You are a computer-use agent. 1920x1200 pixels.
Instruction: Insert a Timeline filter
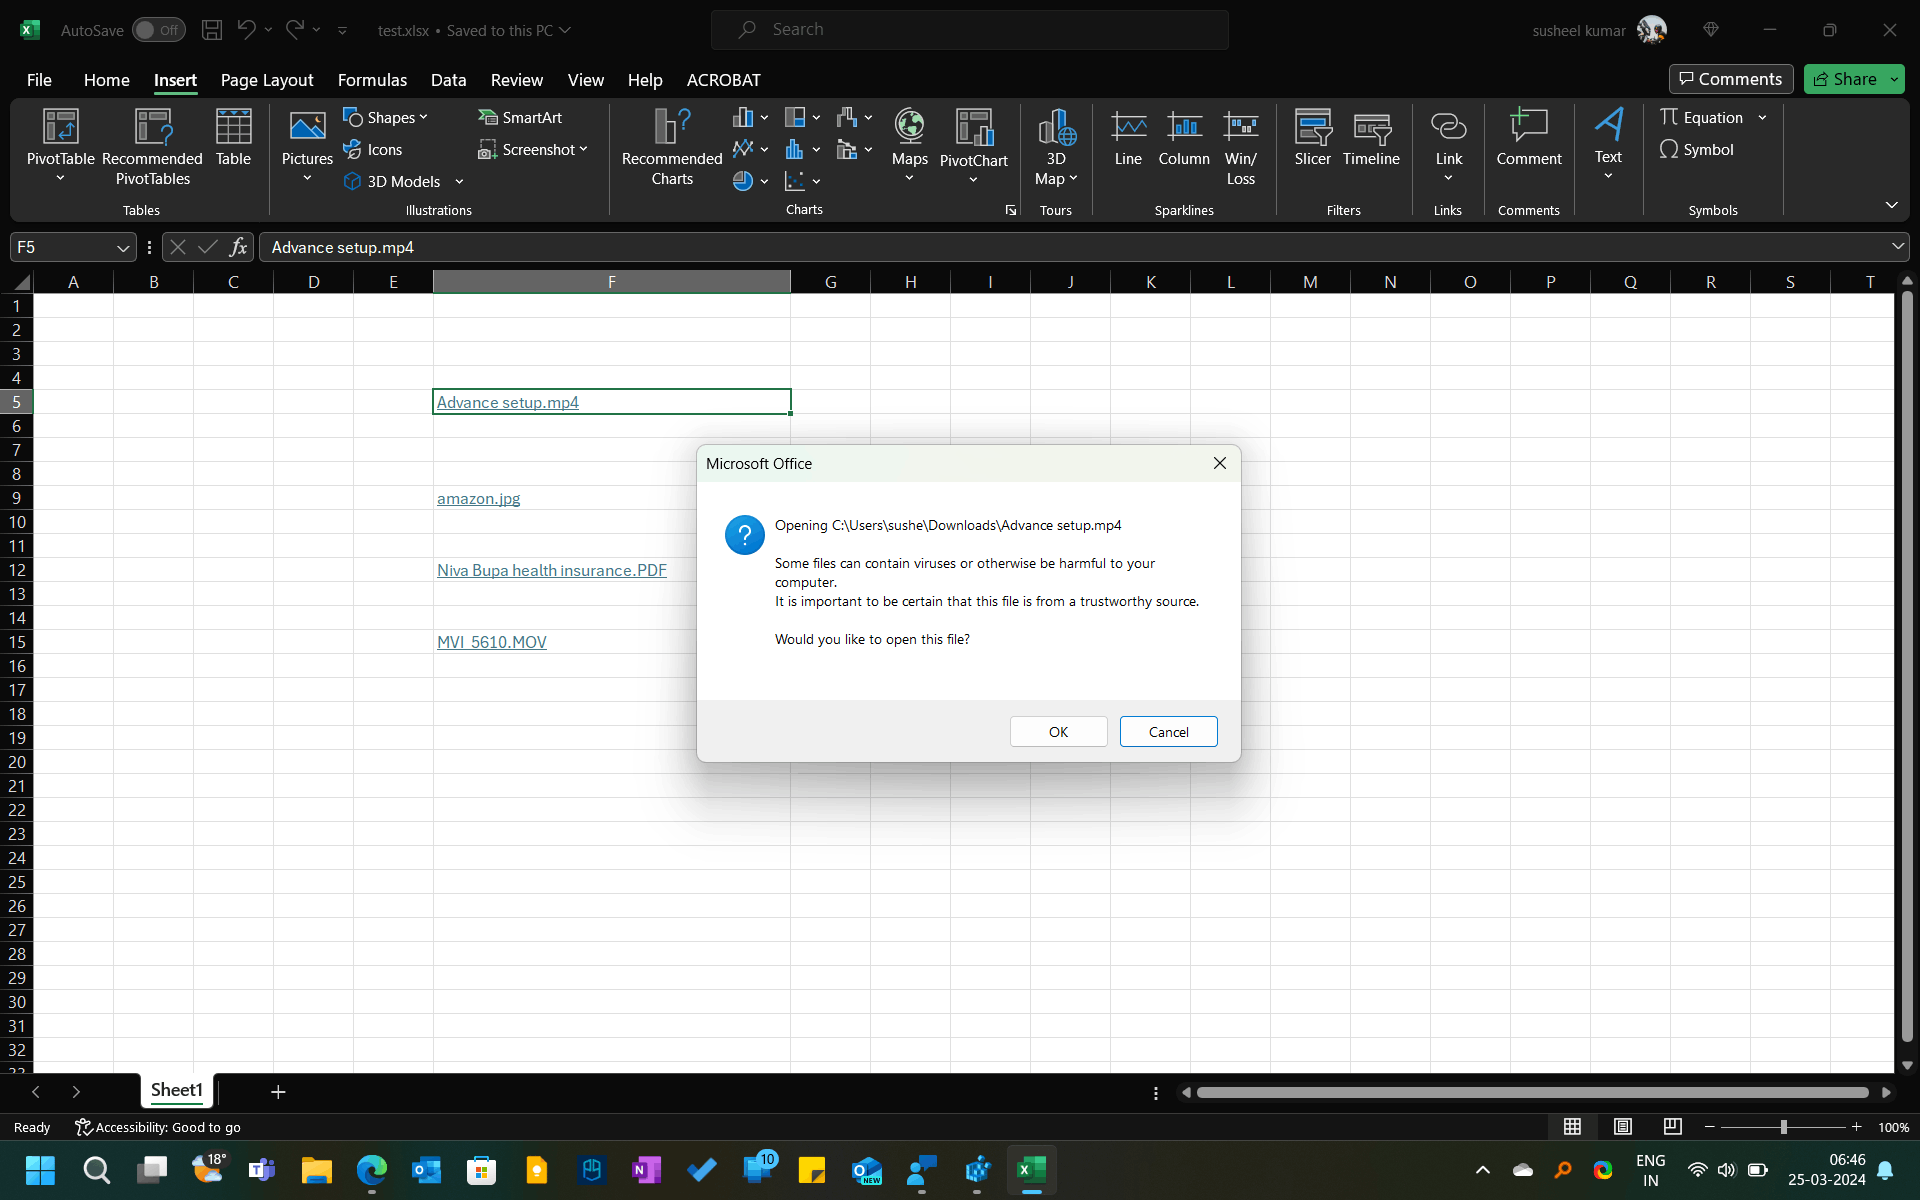point(1371,140)
